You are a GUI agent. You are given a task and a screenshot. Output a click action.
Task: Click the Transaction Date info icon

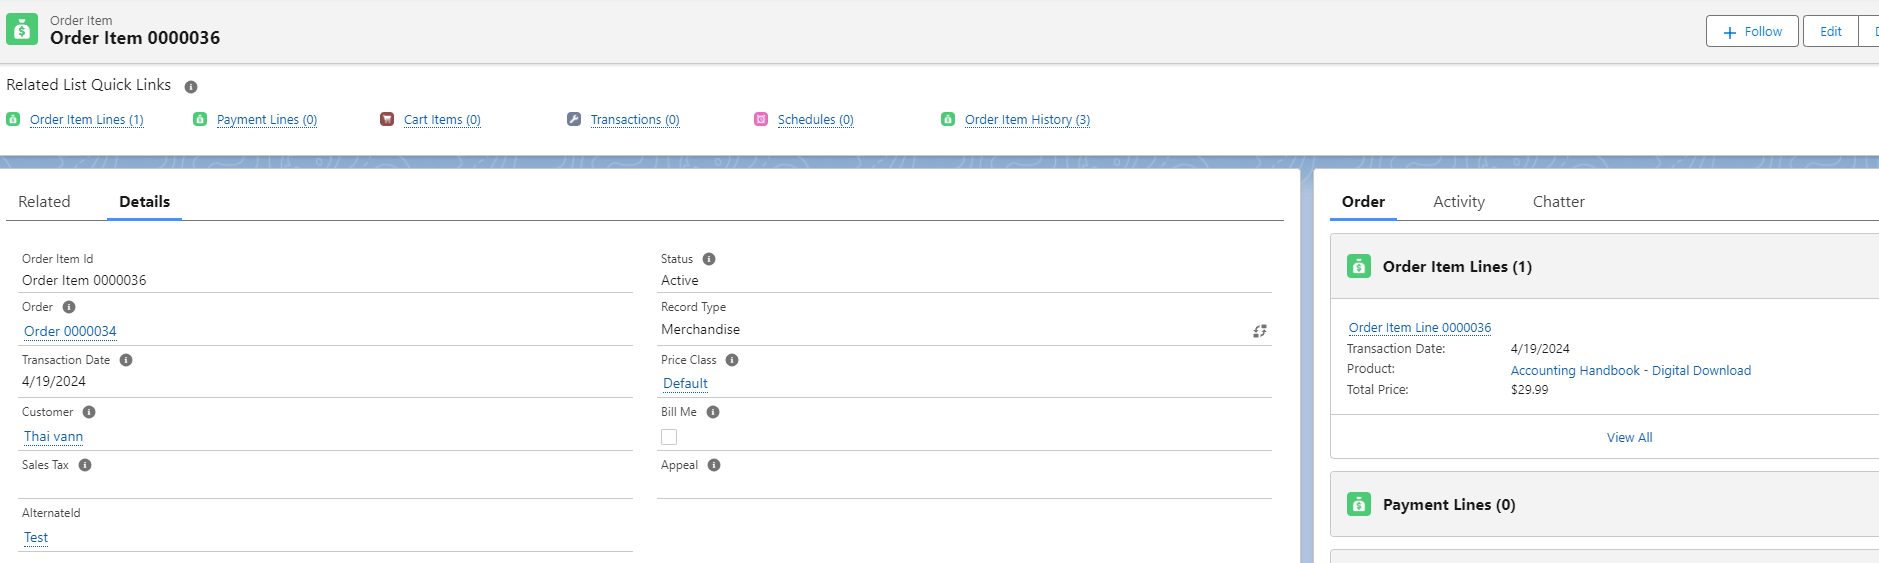[x=126, y=360]
